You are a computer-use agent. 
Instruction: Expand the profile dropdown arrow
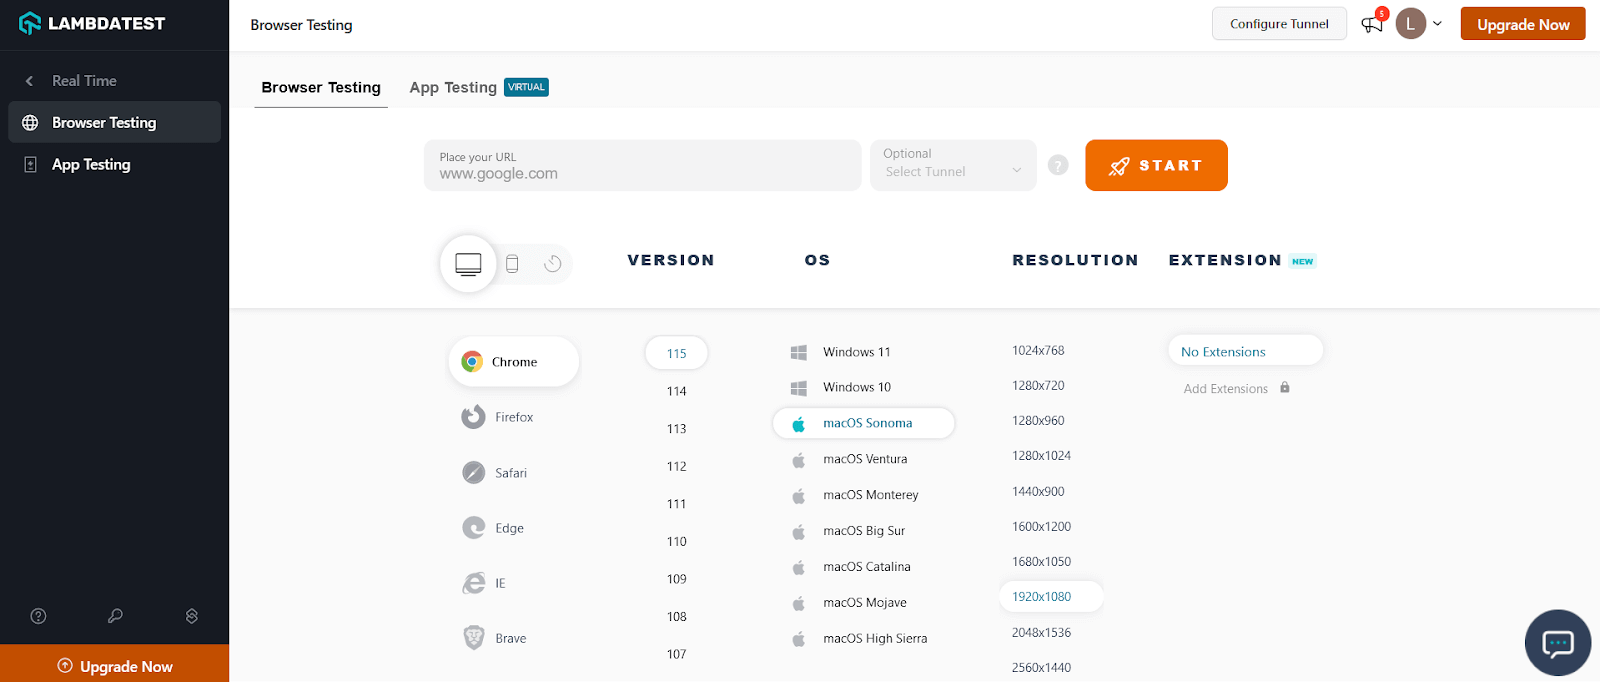coord(1438,24)
